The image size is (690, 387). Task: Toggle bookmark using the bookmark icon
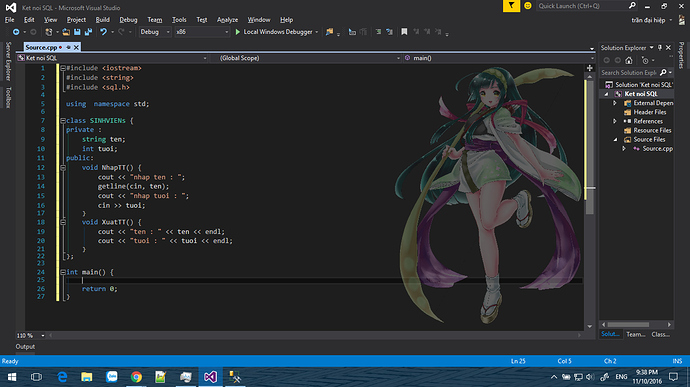pyautogui.click(x=404, y=32)
